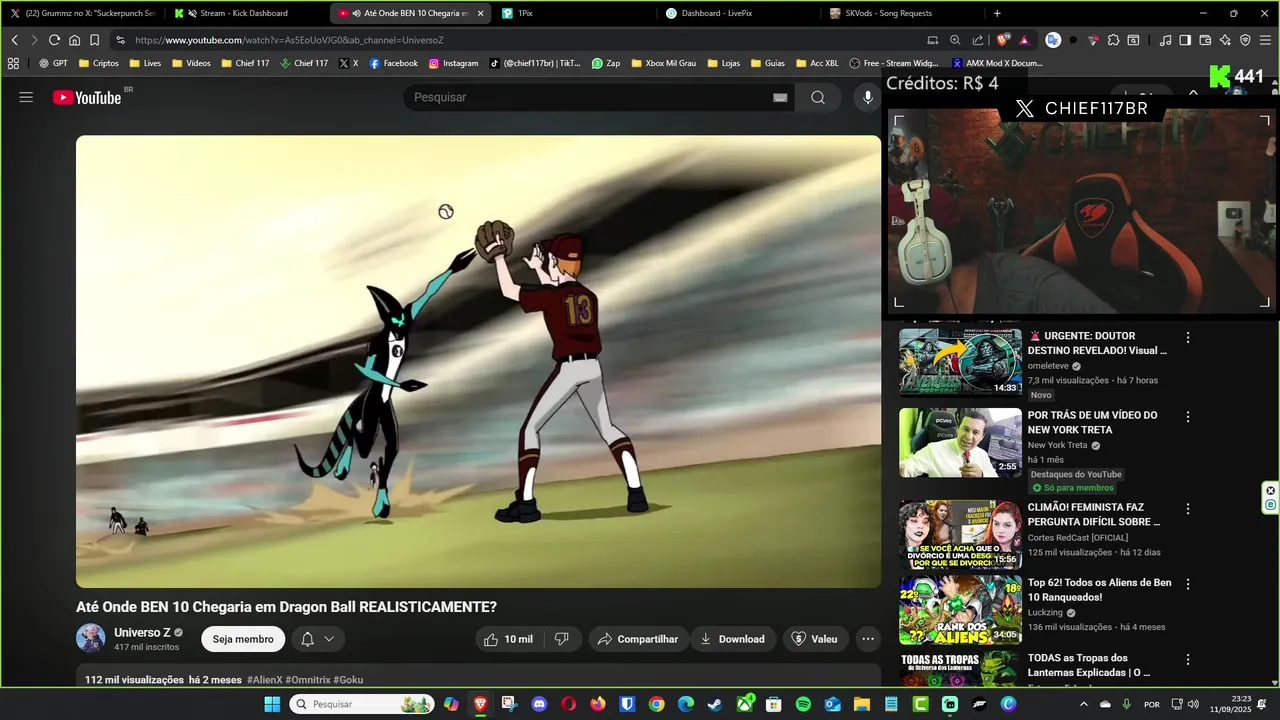1280x720 pixels.
Task: Go to browser home page
Action: click(74, 40)
